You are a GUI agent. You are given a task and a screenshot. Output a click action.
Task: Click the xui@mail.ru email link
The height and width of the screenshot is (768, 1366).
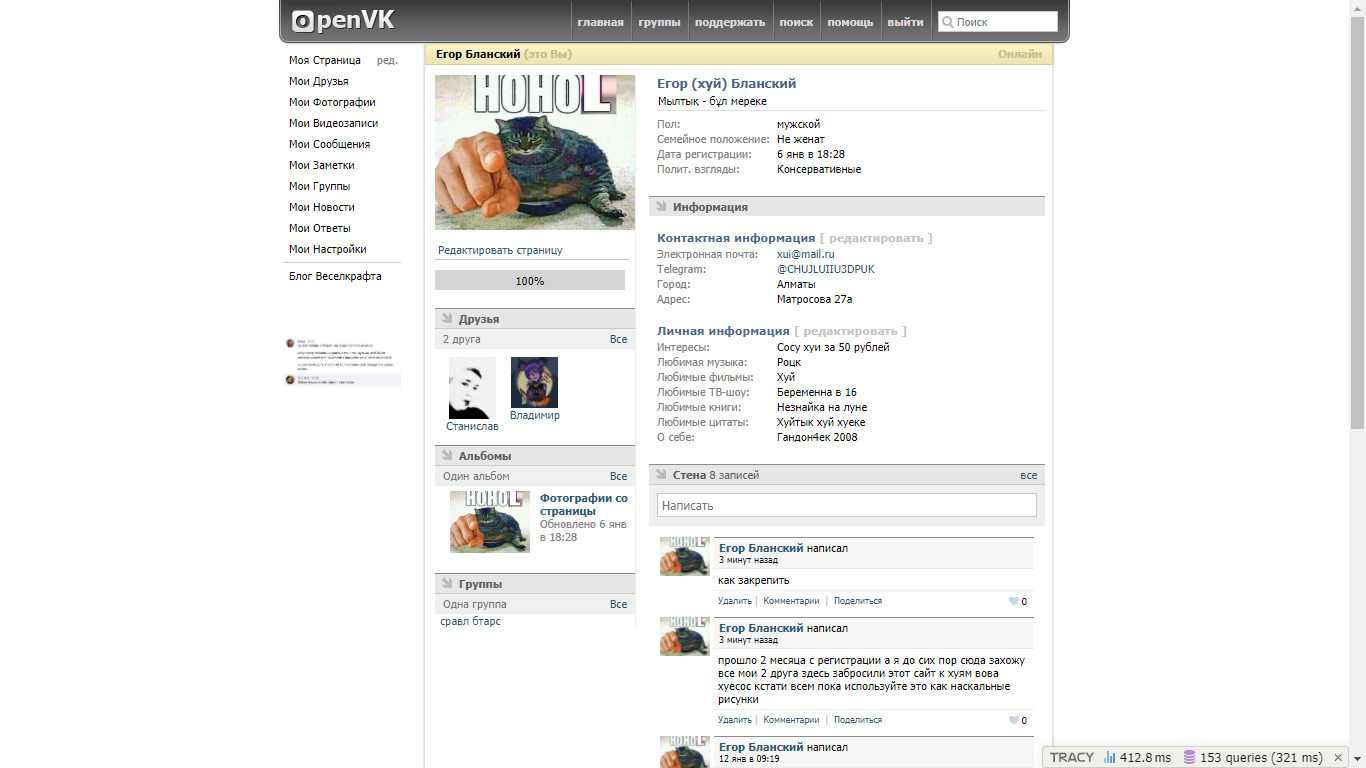(806, 254)
